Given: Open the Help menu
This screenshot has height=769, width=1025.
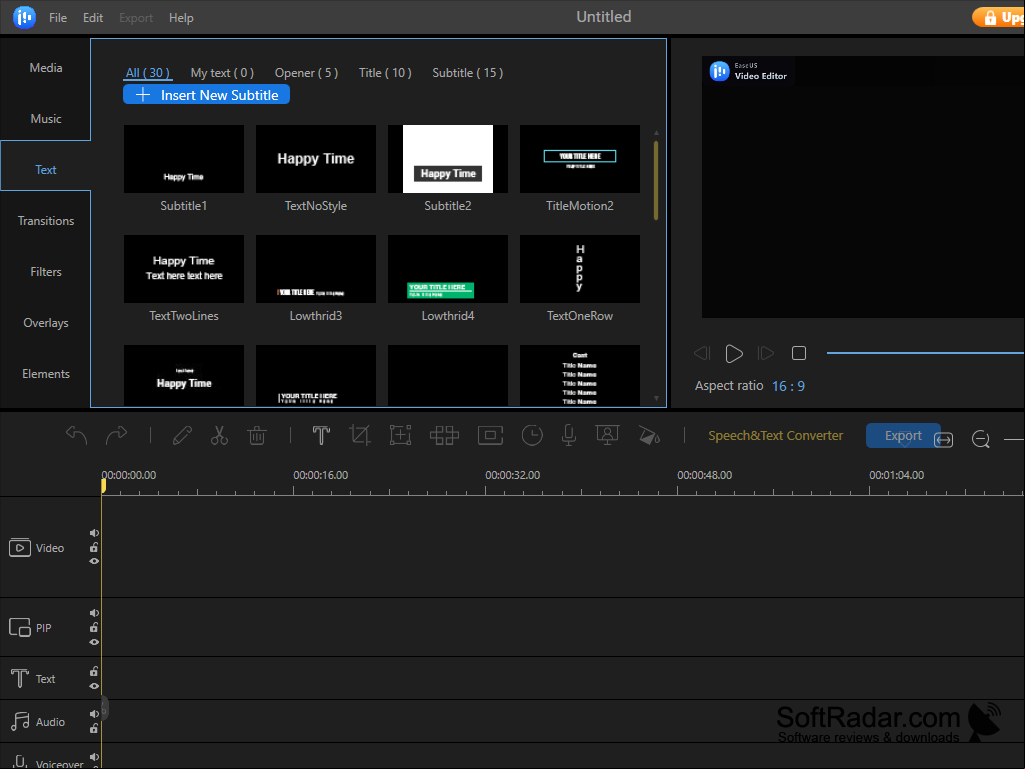Looking at the screenshot, I should tap(181, 18).
